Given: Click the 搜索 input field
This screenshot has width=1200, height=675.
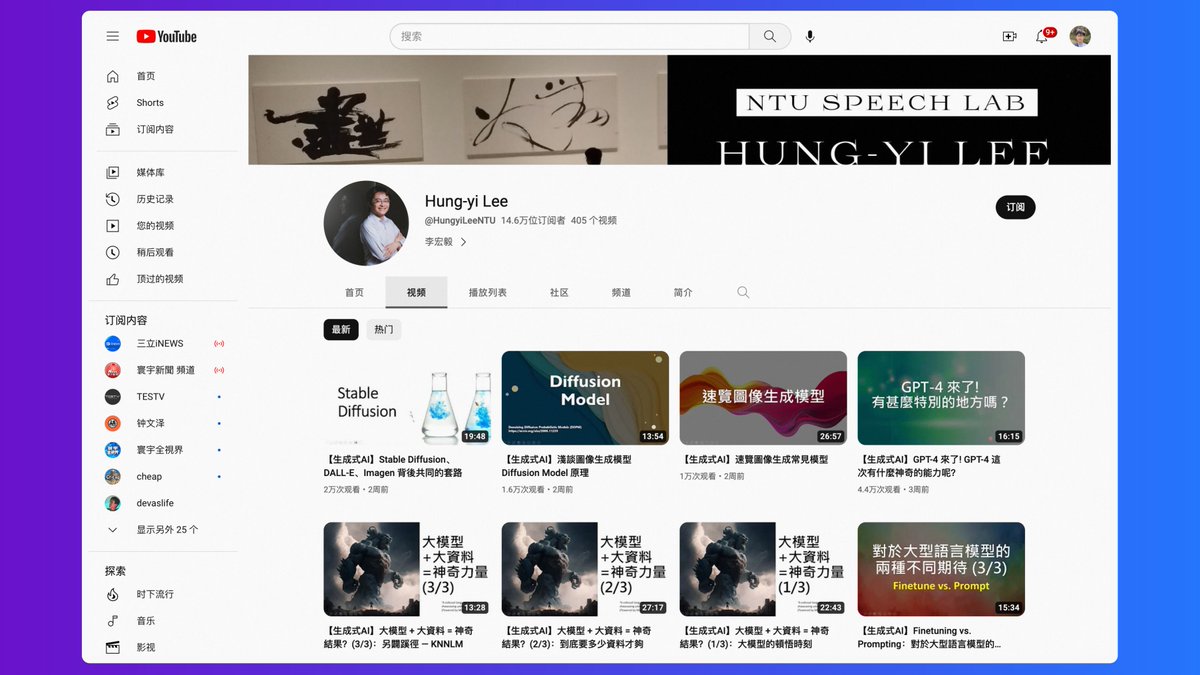Looking at the screenshot, I should [x=569, y=36].
